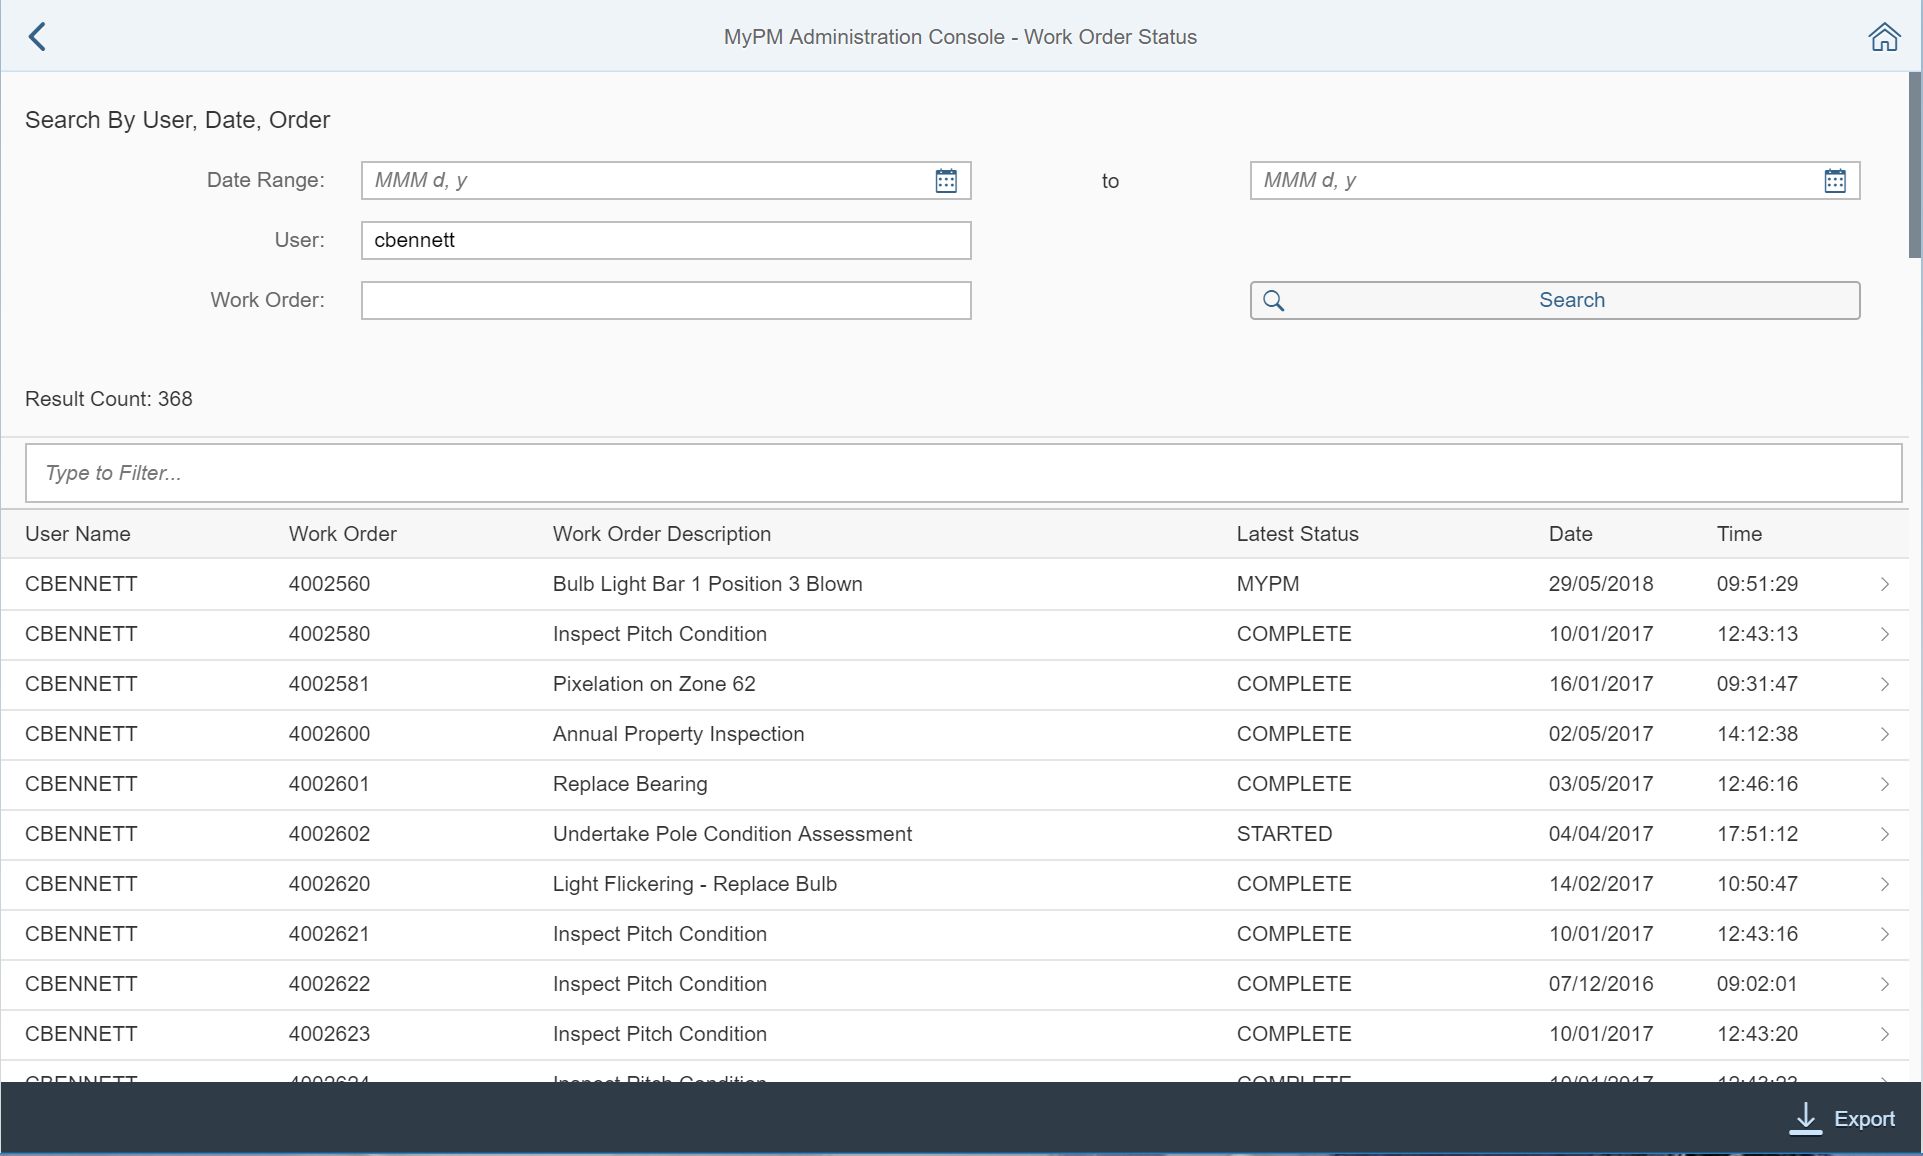Expand work order 4002560 row chevron
The height and width of the screenshot is (1156, 1923).
(1884, 584)
